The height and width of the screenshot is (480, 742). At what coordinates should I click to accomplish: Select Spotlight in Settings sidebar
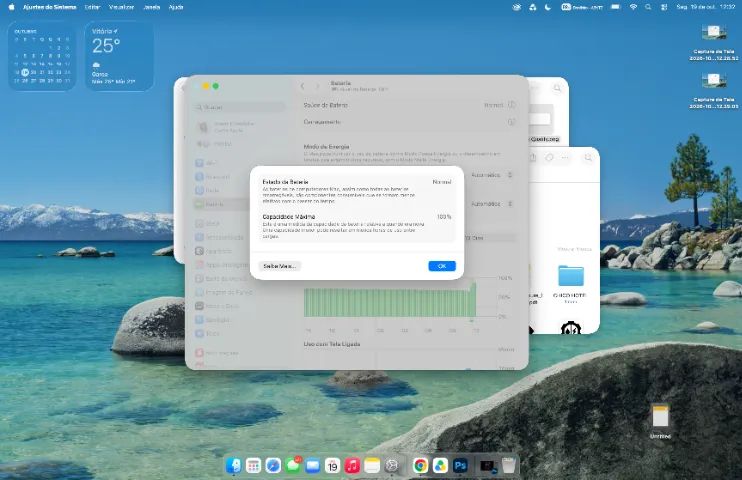click(x=213, y=320)
